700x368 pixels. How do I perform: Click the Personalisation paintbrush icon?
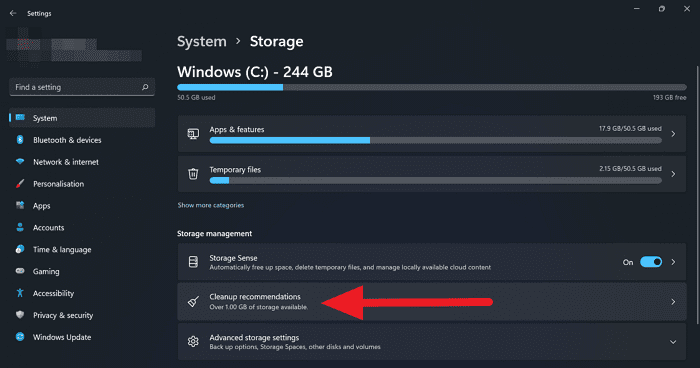coord(20,184)
